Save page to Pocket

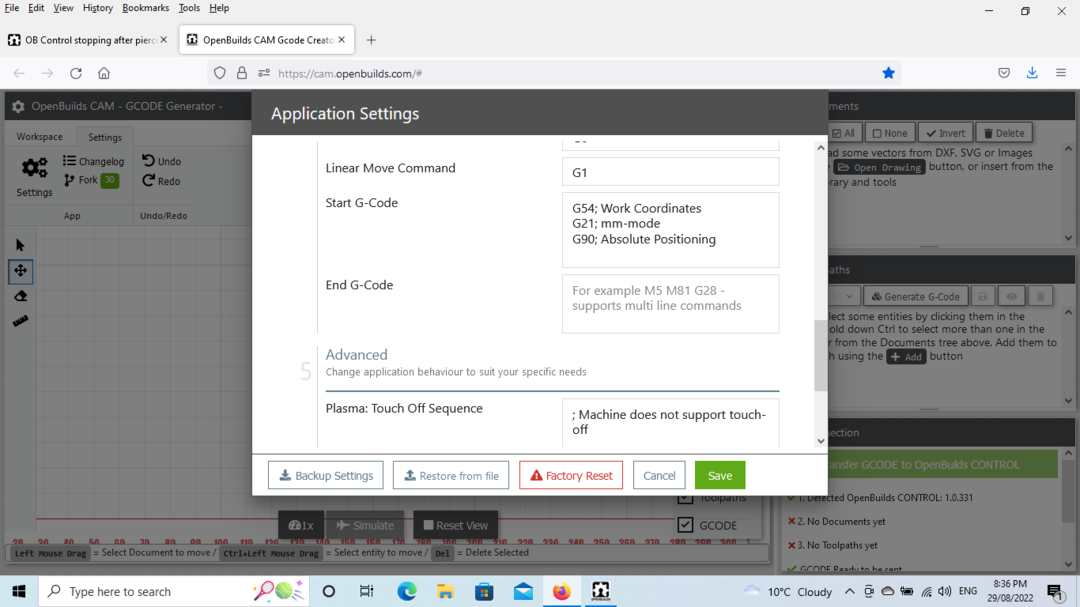click(x=1004, y=73)
